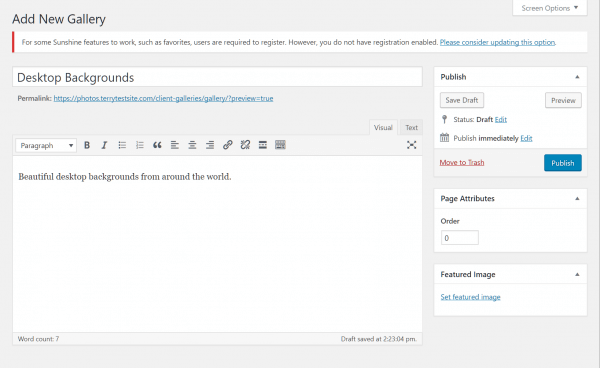This screenshot has height=368, width=600.
Task: Insert or edit a link
Action: point(228,145)
